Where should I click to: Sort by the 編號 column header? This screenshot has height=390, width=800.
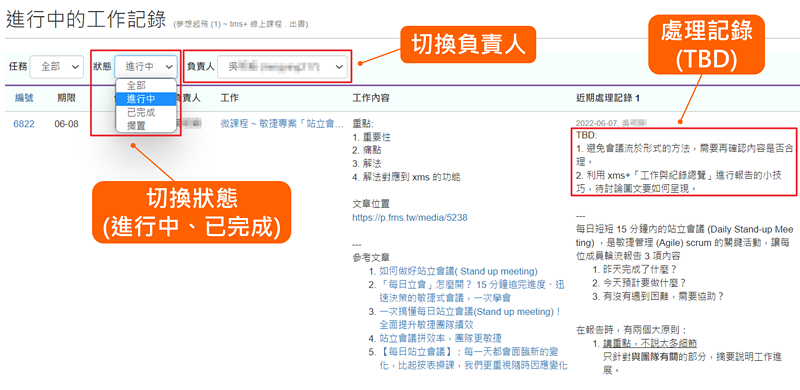[24, 98]
